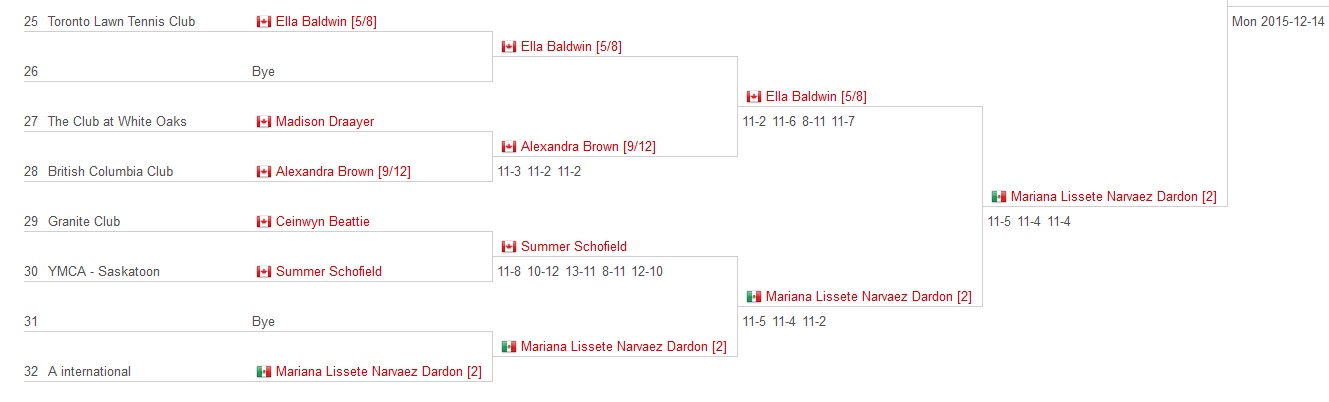The height and width of the screenshot is (402, 1329).
Task: Open Ceinwyn Beattie's player profile
Action: pyautogui.click(x=323, y=222)
